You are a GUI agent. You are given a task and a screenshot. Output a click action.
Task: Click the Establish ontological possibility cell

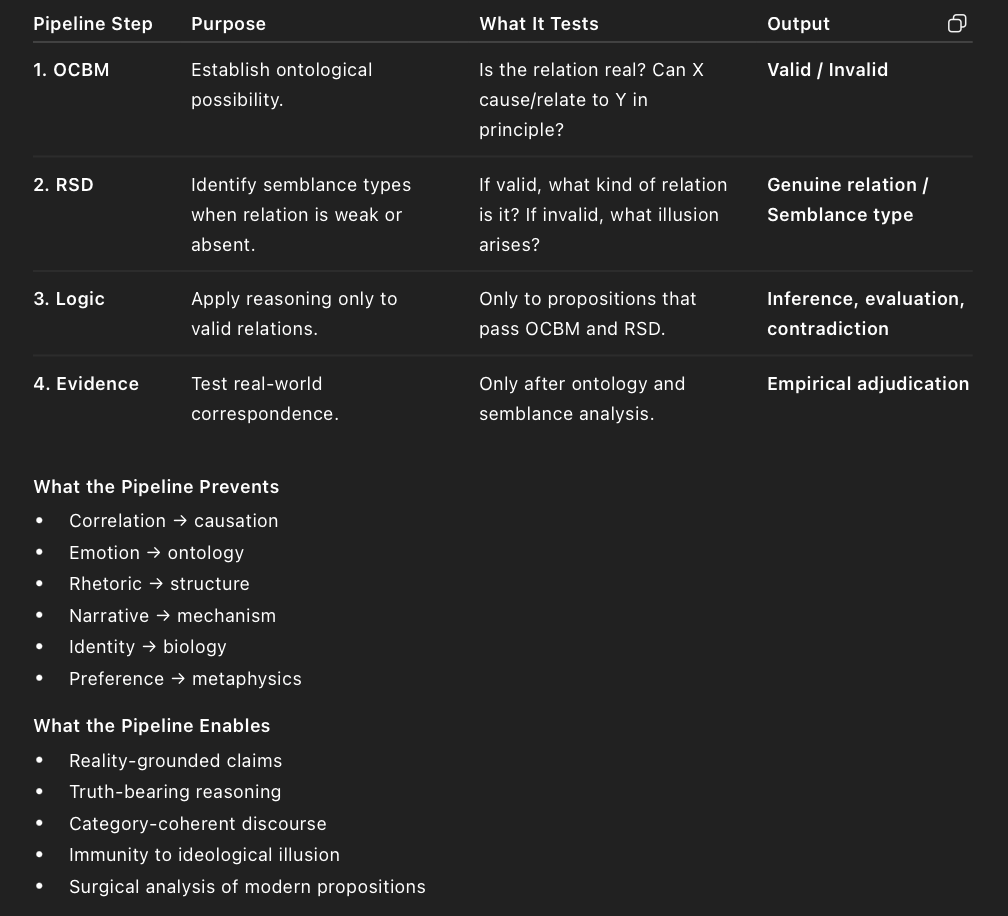tap(281, 85)
